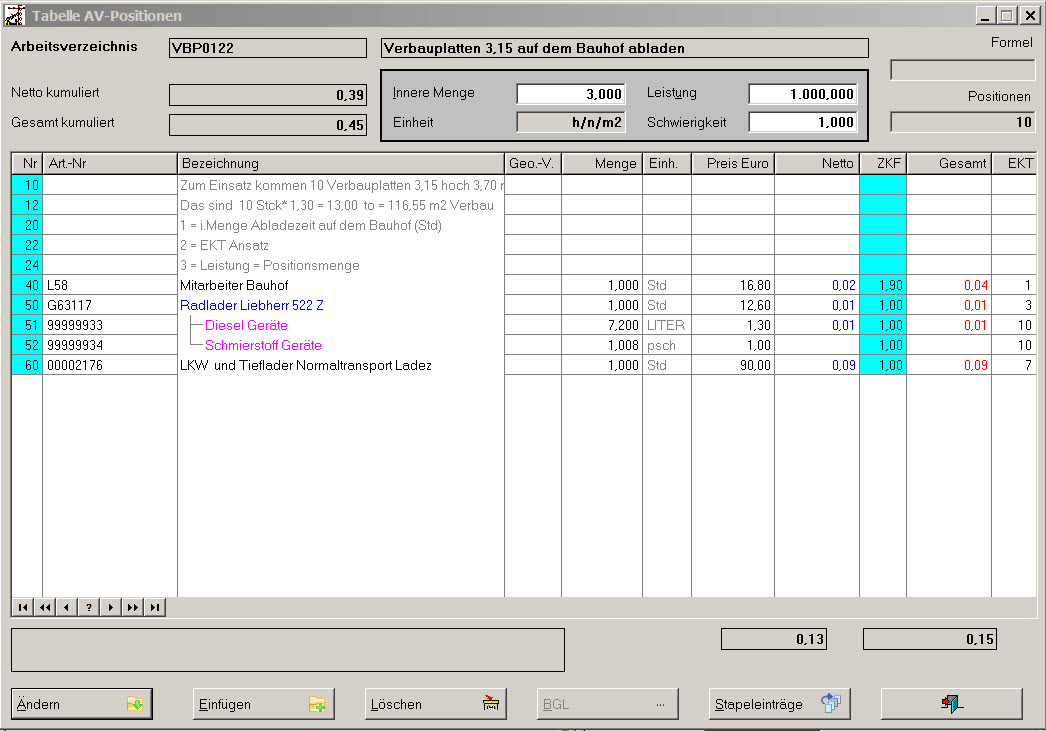This screenshot has height=731, width=1046.
Task: Select the Schwierigkeit input field
Action: click(803, 122)
